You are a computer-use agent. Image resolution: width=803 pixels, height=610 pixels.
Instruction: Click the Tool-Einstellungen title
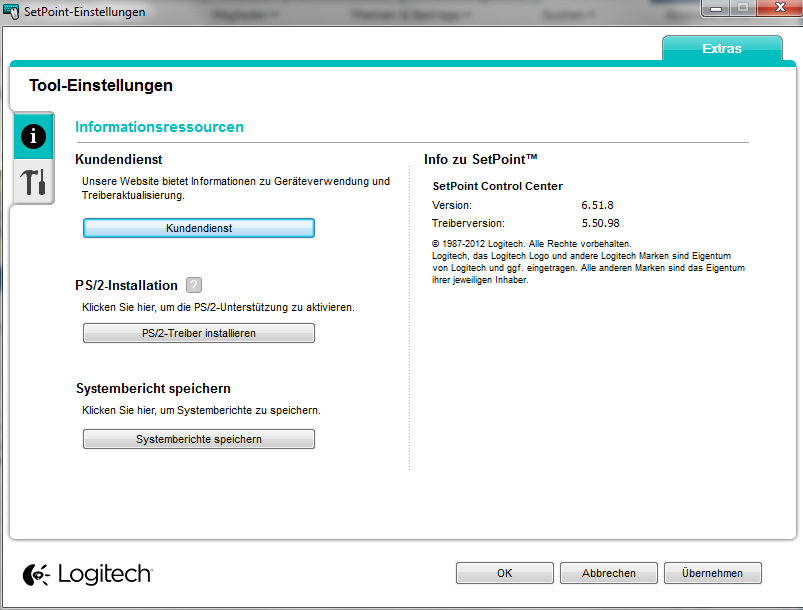click(x=101, y=85)
